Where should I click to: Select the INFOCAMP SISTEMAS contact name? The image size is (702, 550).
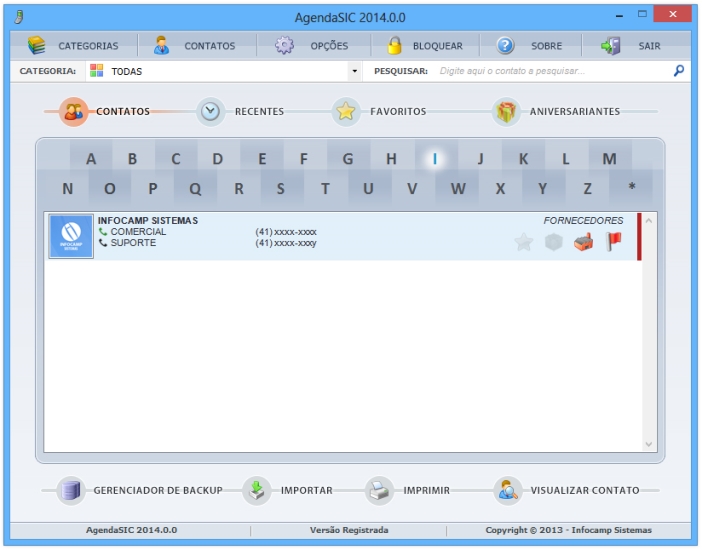148,220
